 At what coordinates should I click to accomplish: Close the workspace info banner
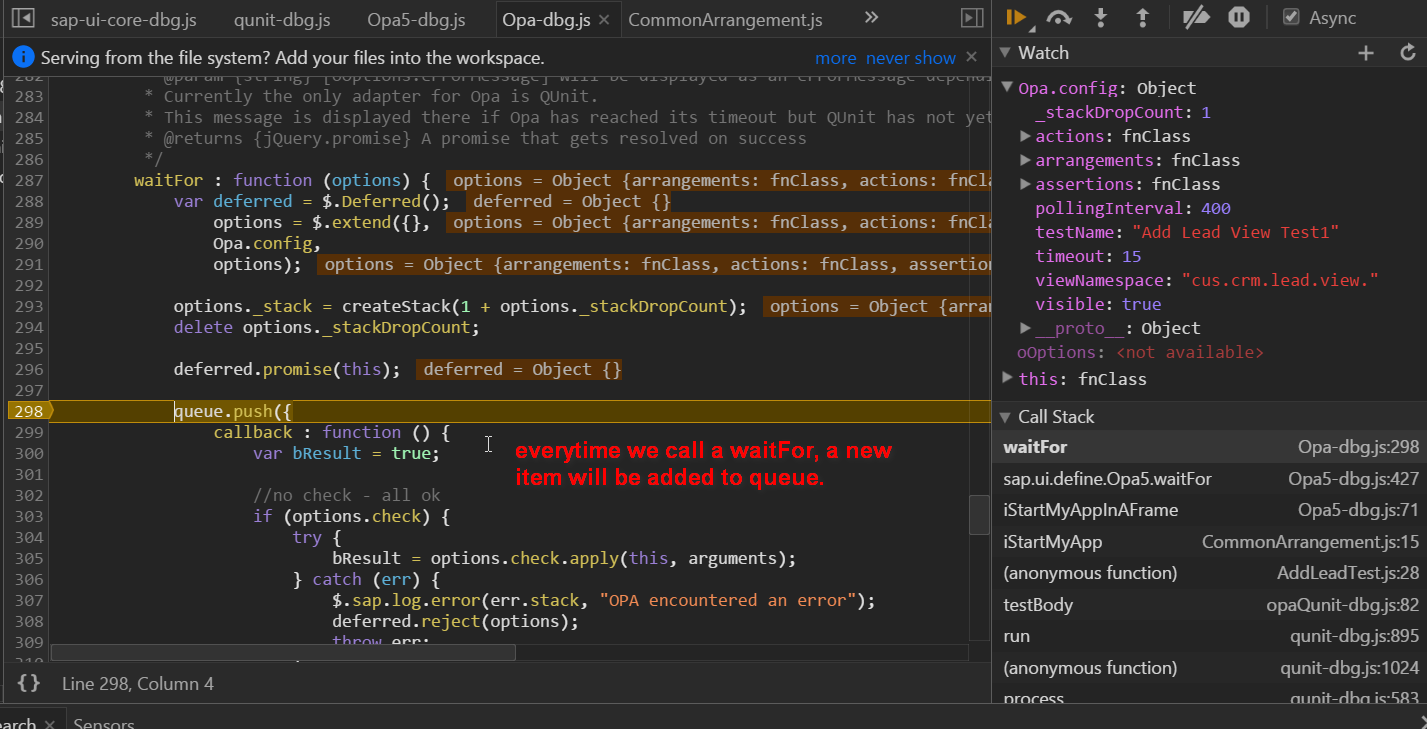[x=972, y=58]
